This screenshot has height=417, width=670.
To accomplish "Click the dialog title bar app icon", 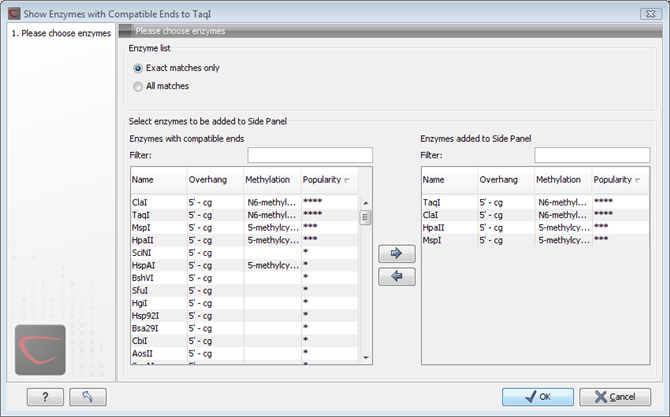I will [10, 10].
